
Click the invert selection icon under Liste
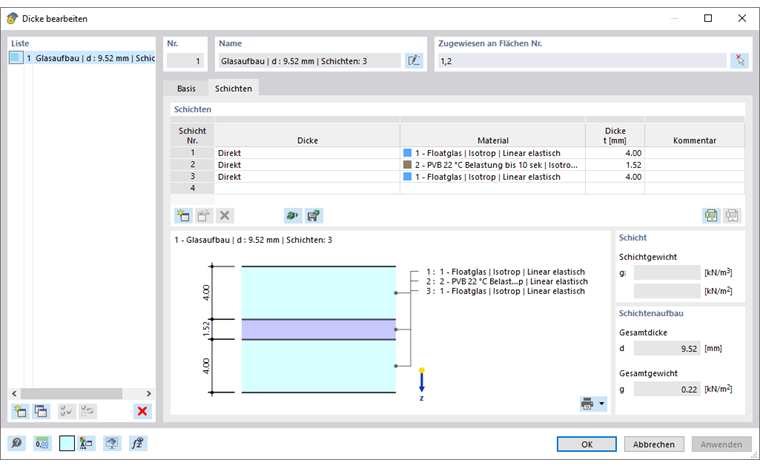pos(87,411)
